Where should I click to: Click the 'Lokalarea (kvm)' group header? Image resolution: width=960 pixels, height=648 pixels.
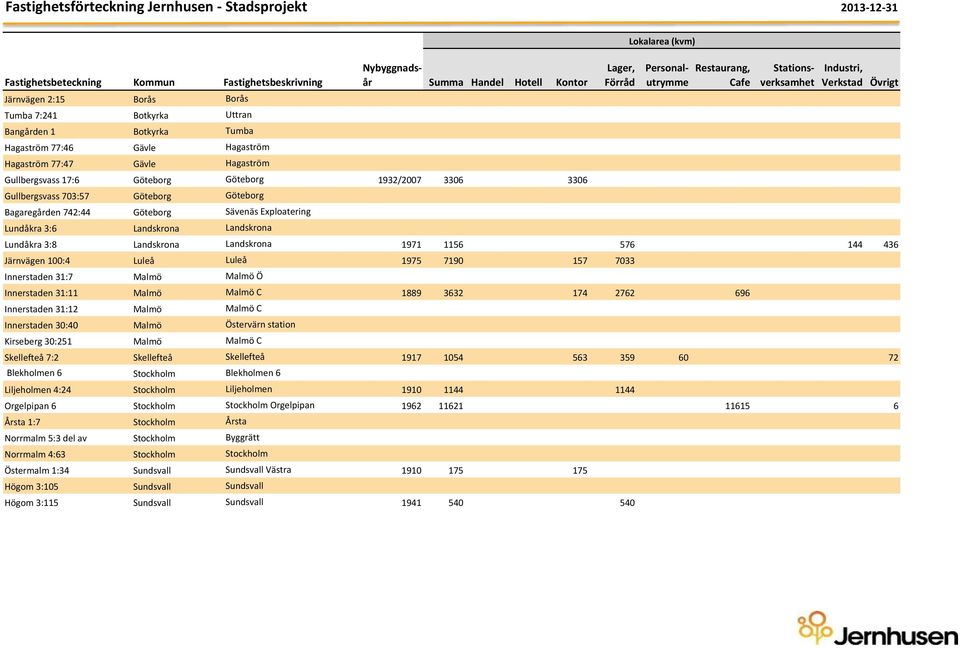click(662, 42)
